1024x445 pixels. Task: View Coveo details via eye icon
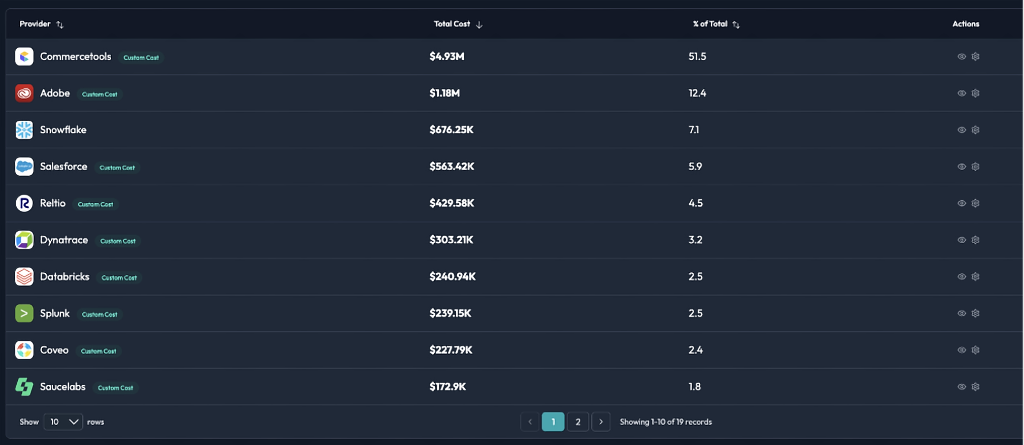click(x=961, y=350)
